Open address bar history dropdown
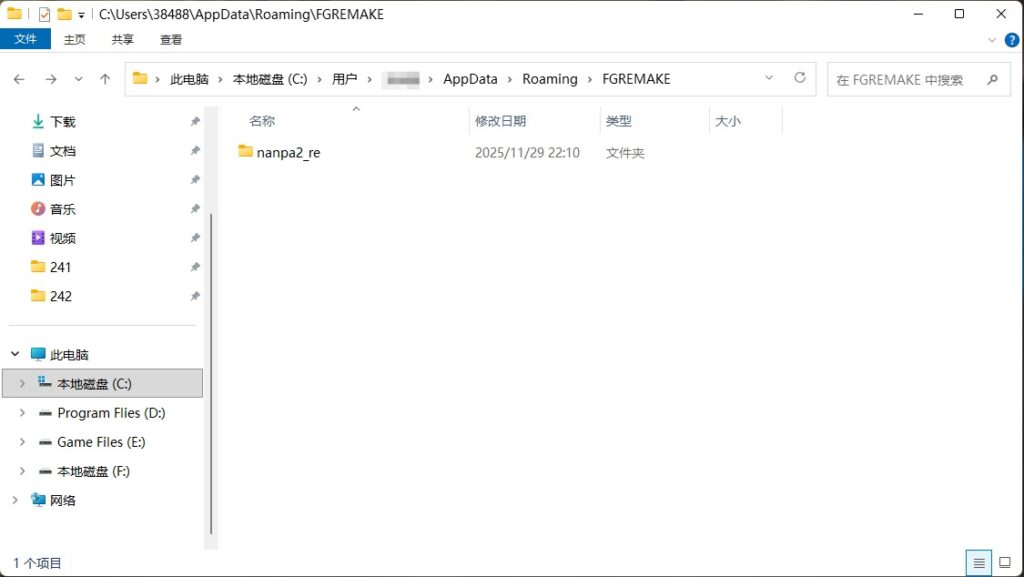Screen dimensions: 1024x577 tap(769, 78)
